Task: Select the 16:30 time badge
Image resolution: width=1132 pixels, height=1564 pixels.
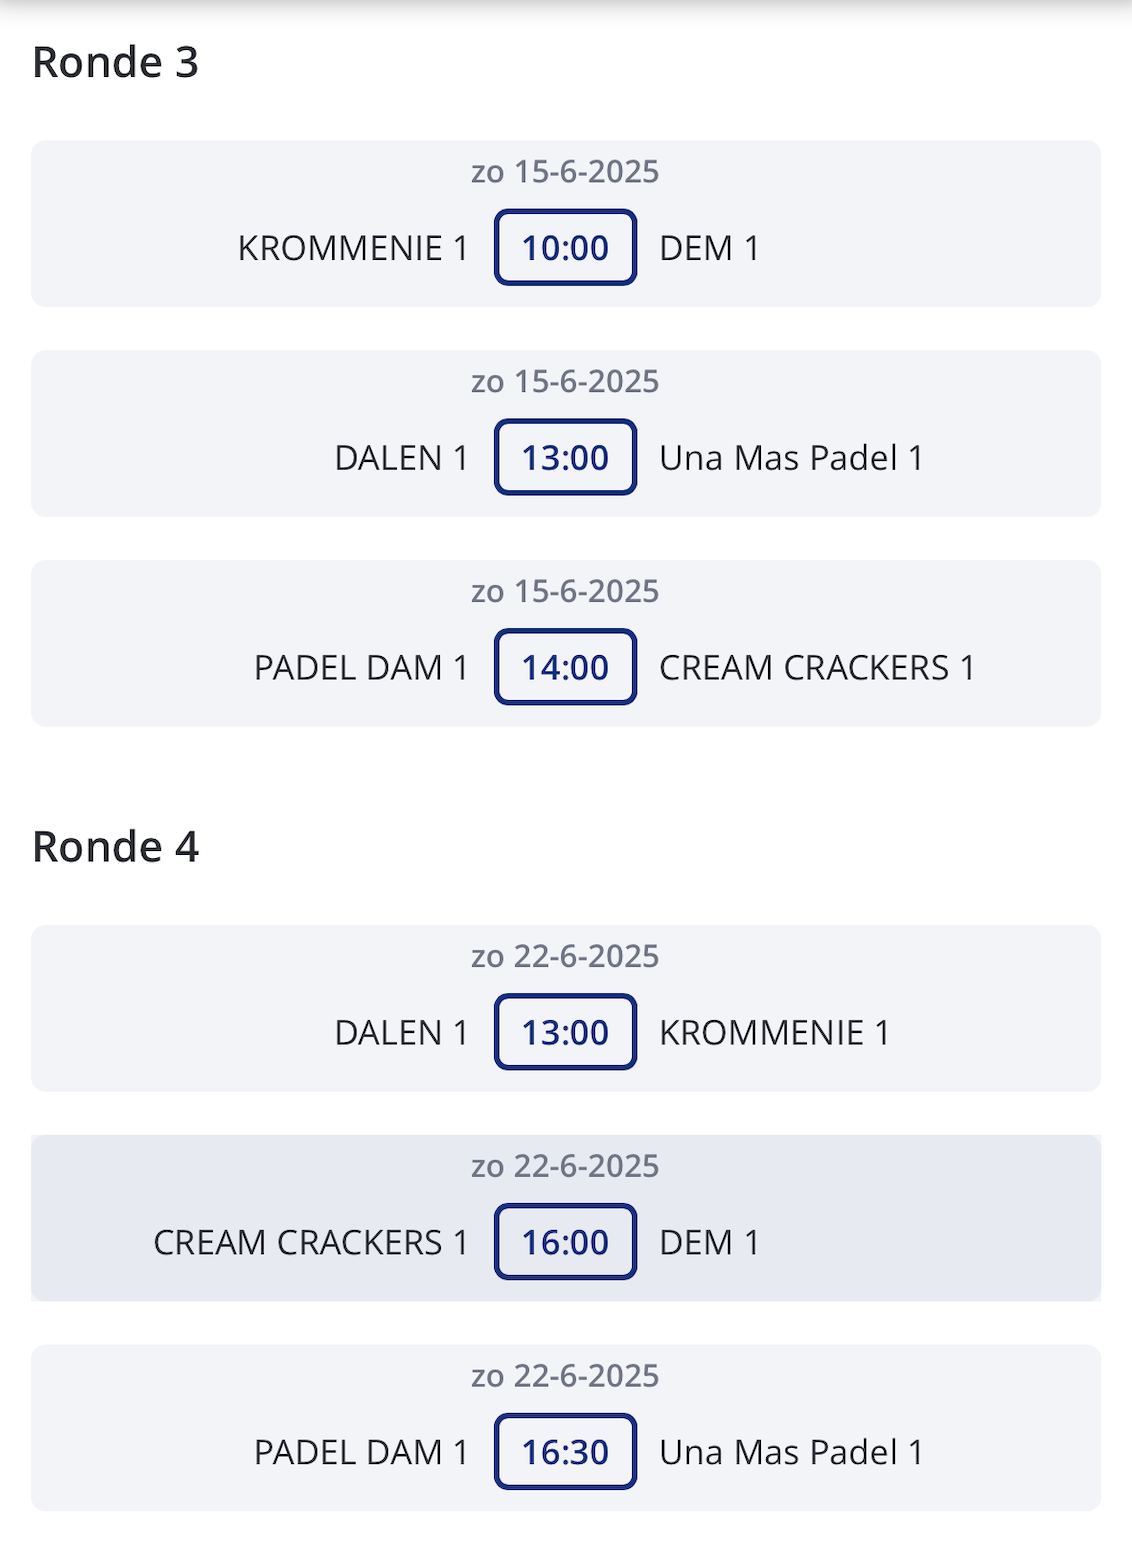Action: [566, 1452]
